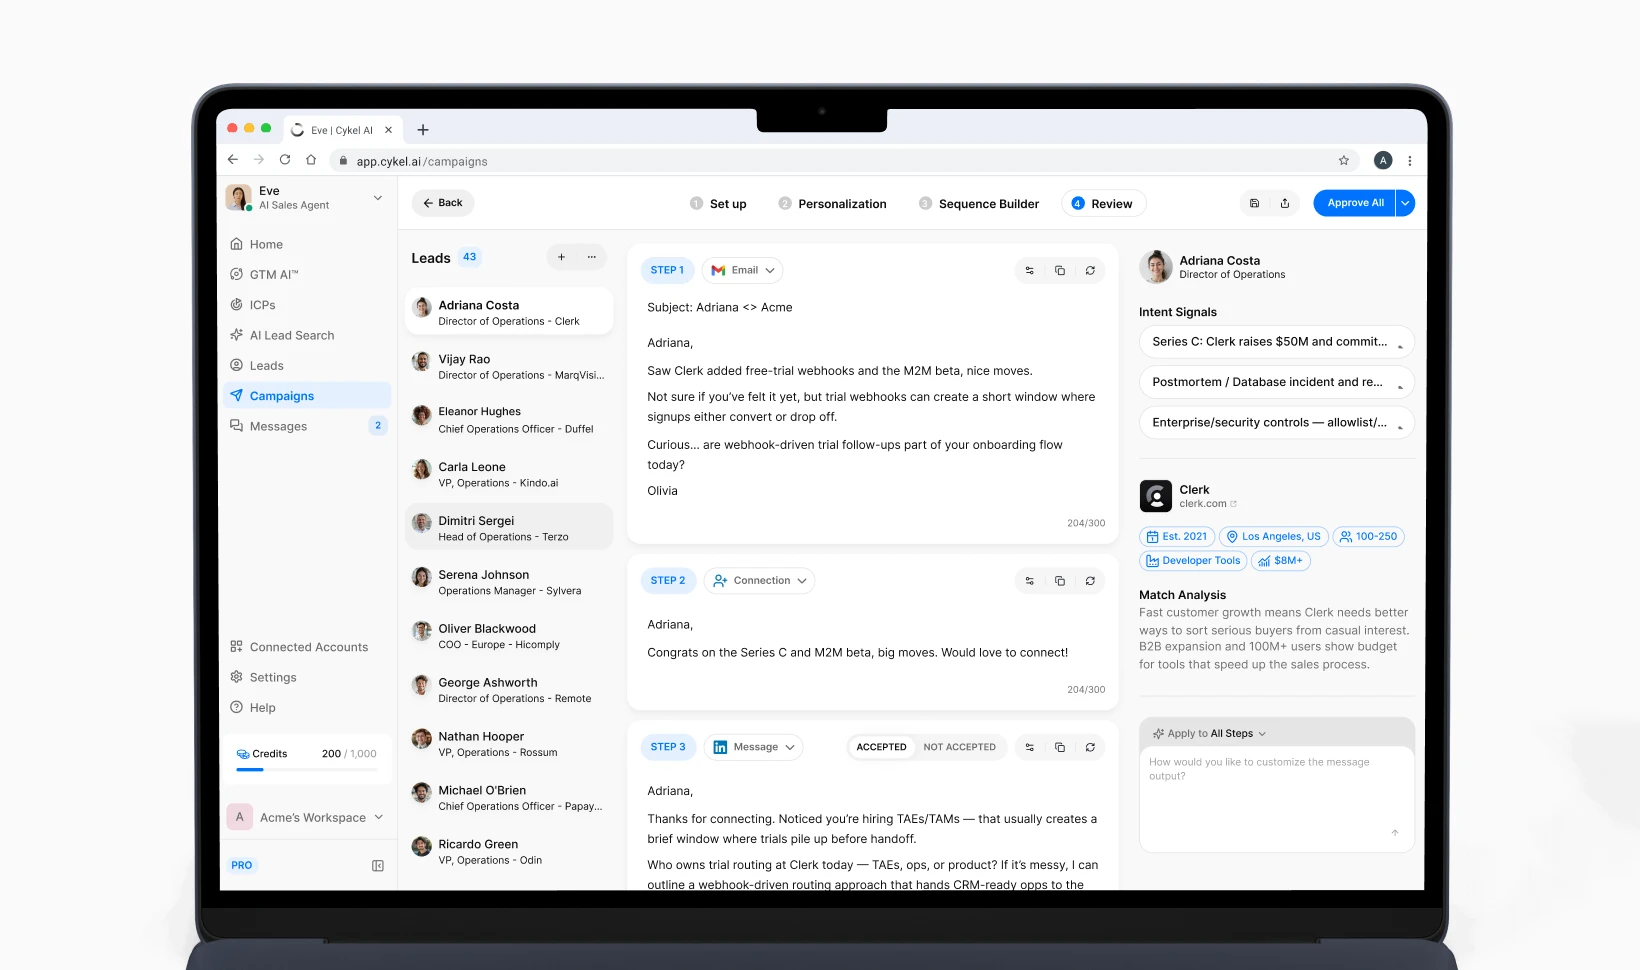Open Messages in the sidebar
Viewport: 1640px width, 970px height.
[307, 426]
